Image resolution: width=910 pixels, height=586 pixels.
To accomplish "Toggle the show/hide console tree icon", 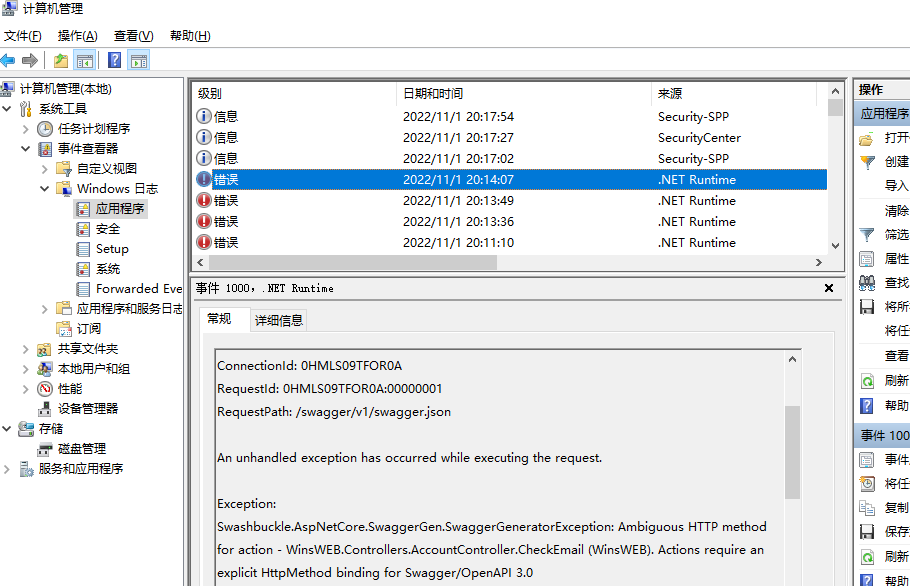I will click(x=85, y=60).
